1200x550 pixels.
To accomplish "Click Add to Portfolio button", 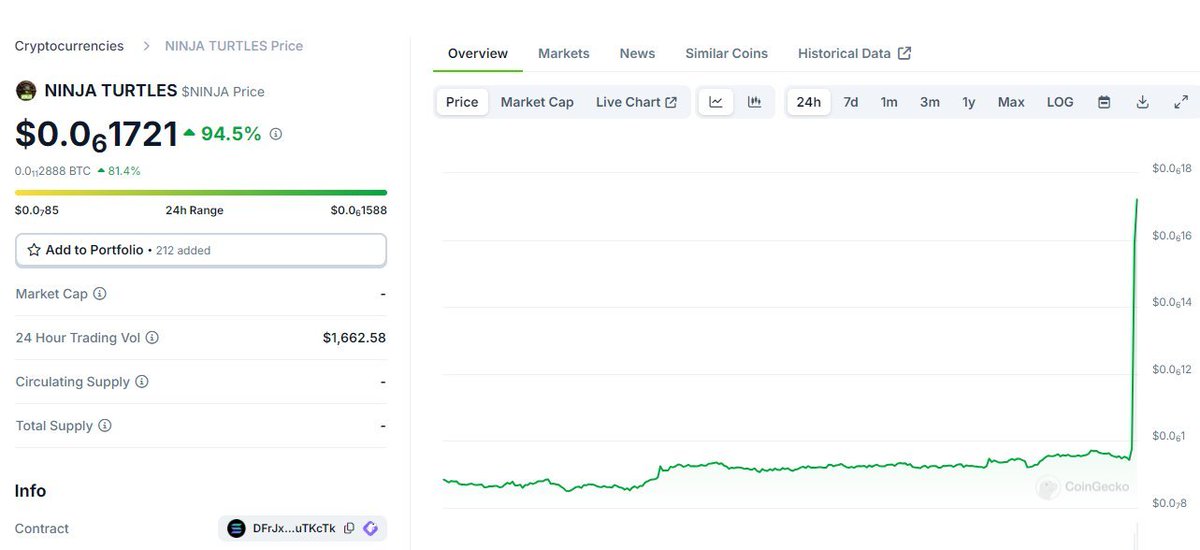I will click(x=201, y=250).
